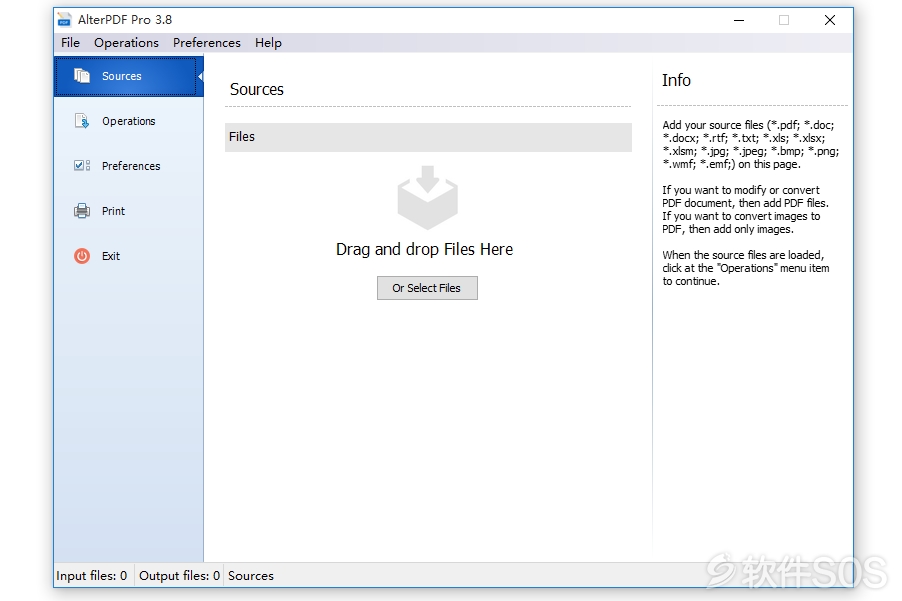Choose the Print sidebar label

[x=113, y=211]
